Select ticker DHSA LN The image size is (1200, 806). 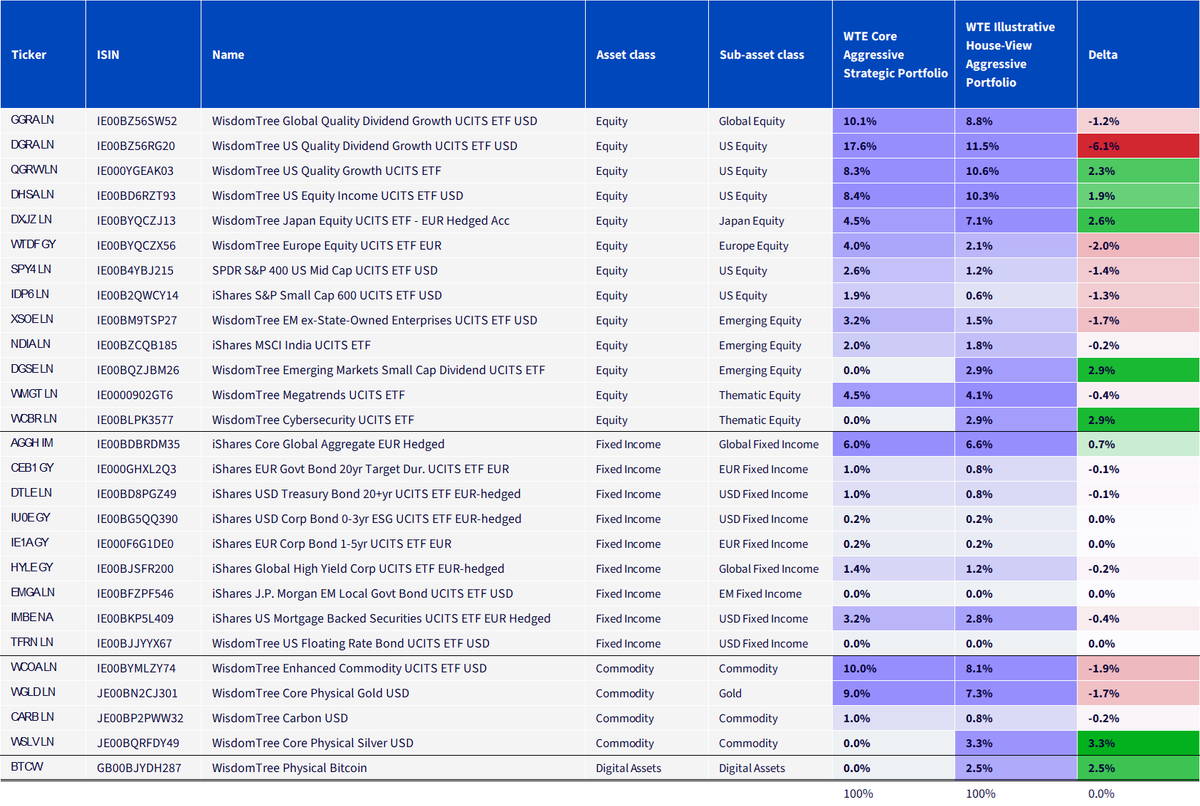click(33, 196)
